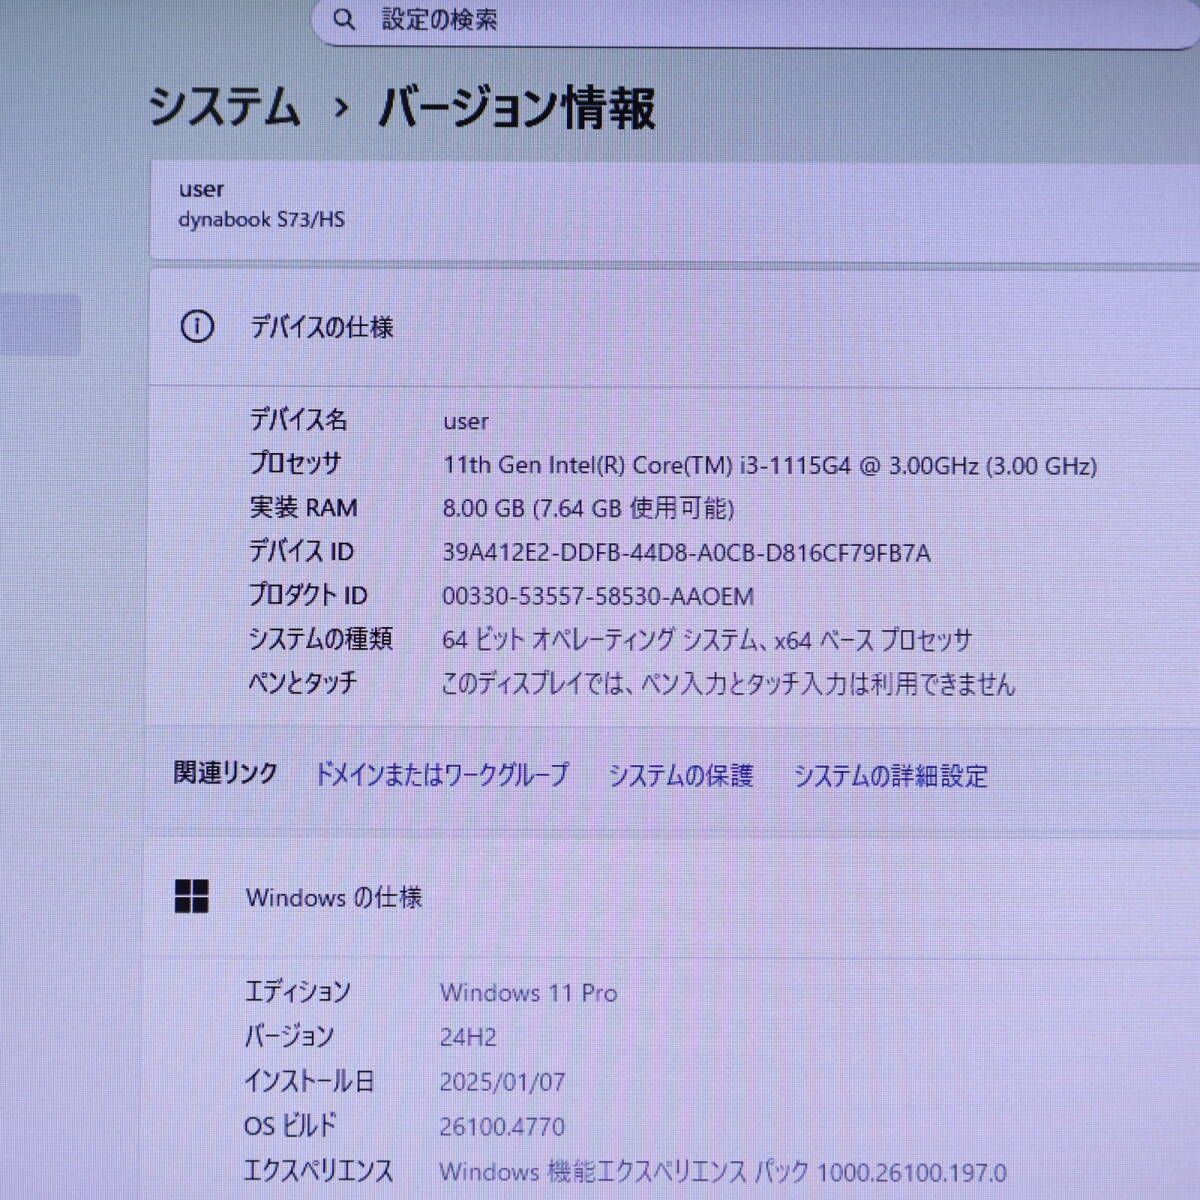Click the Windows logo icon
1200x1200 pixels.
(192, 896)
